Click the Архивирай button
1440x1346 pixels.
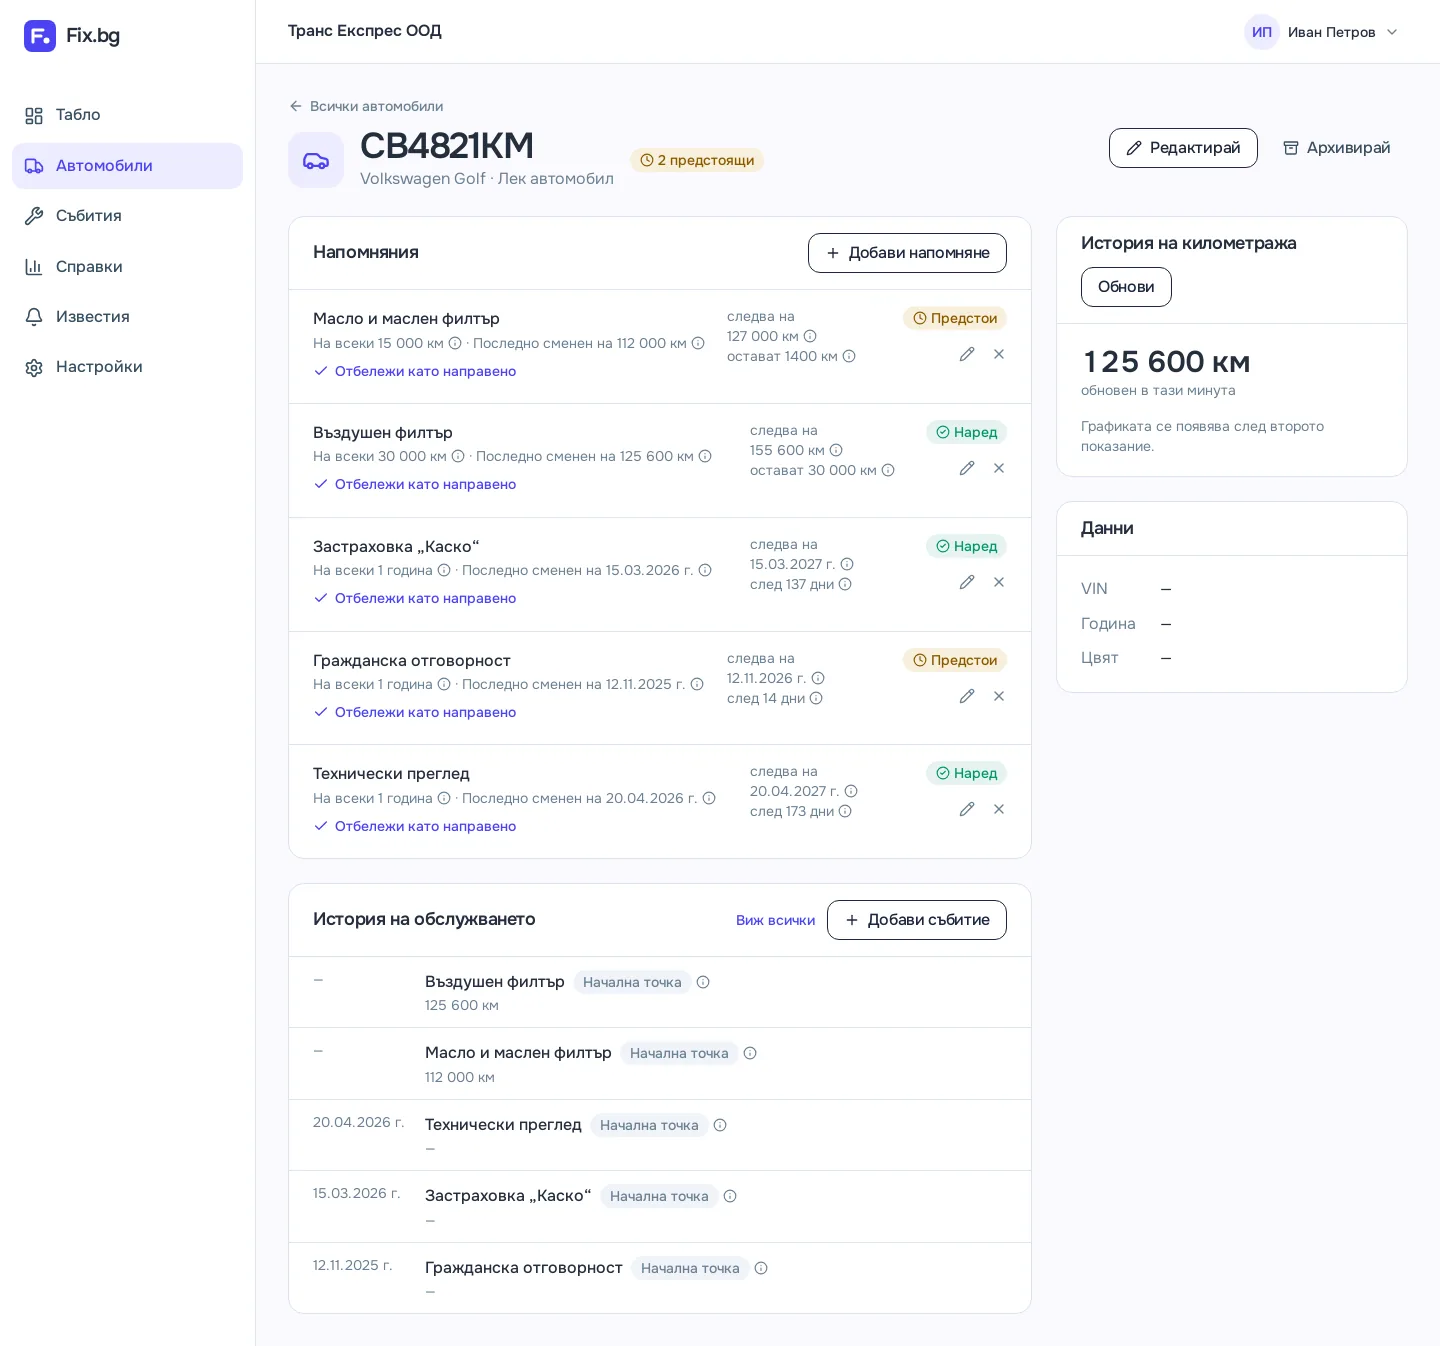1337,148
